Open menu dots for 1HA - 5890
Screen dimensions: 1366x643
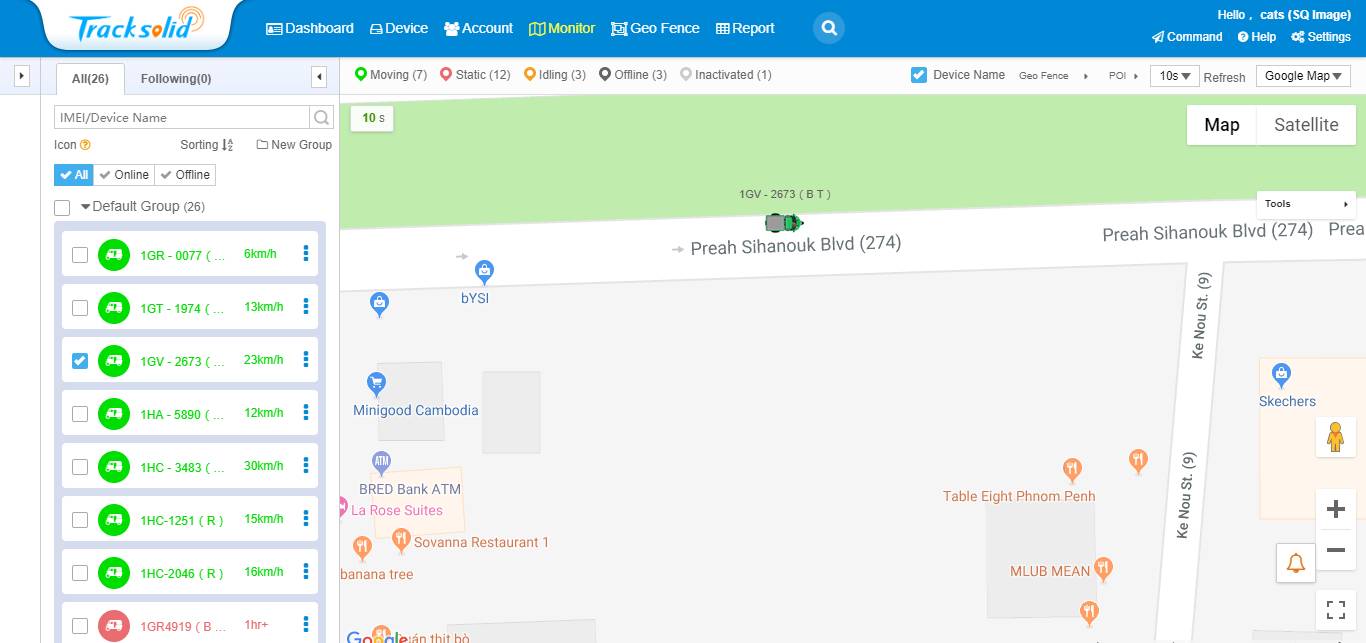[306, 413]
